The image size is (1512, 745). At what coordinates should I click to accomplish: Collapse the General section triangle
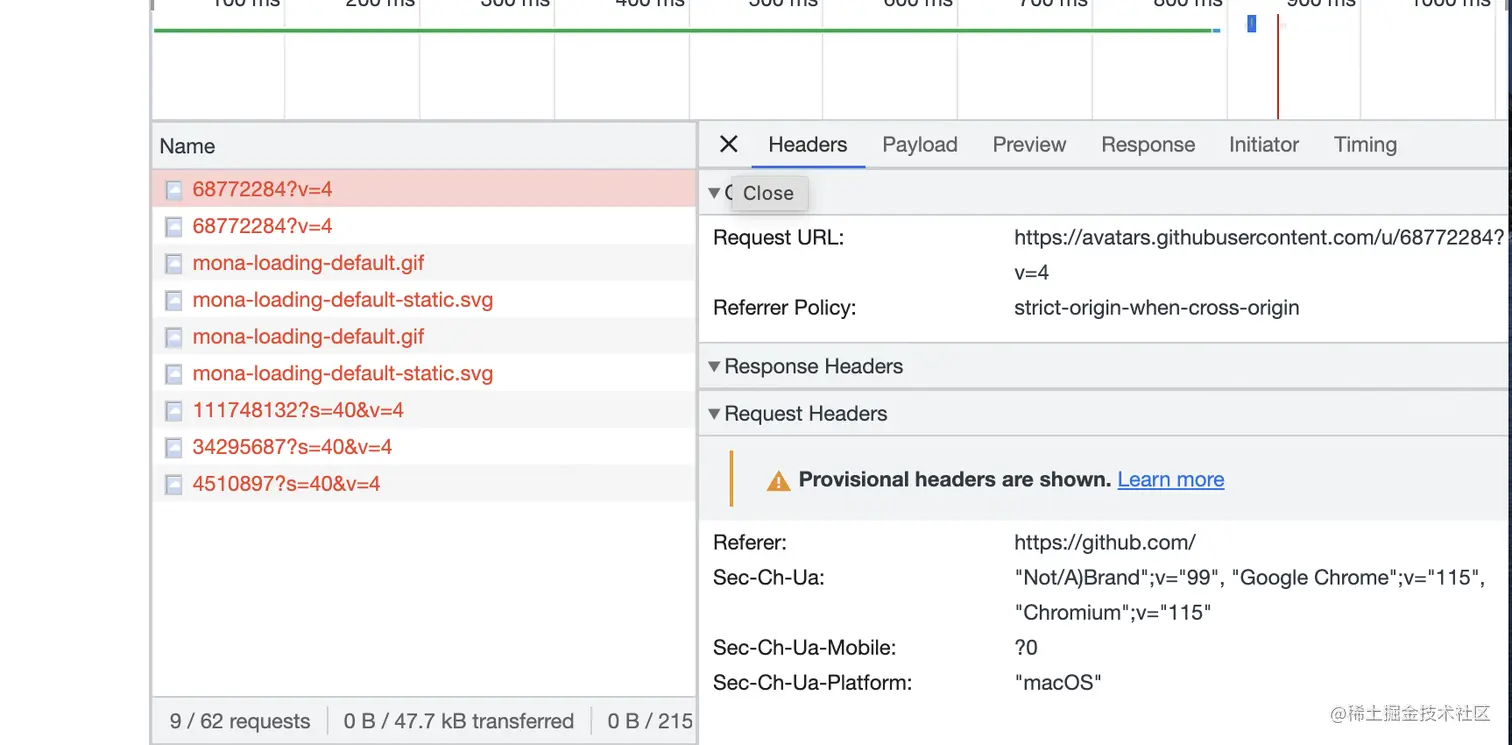point(714,192)
